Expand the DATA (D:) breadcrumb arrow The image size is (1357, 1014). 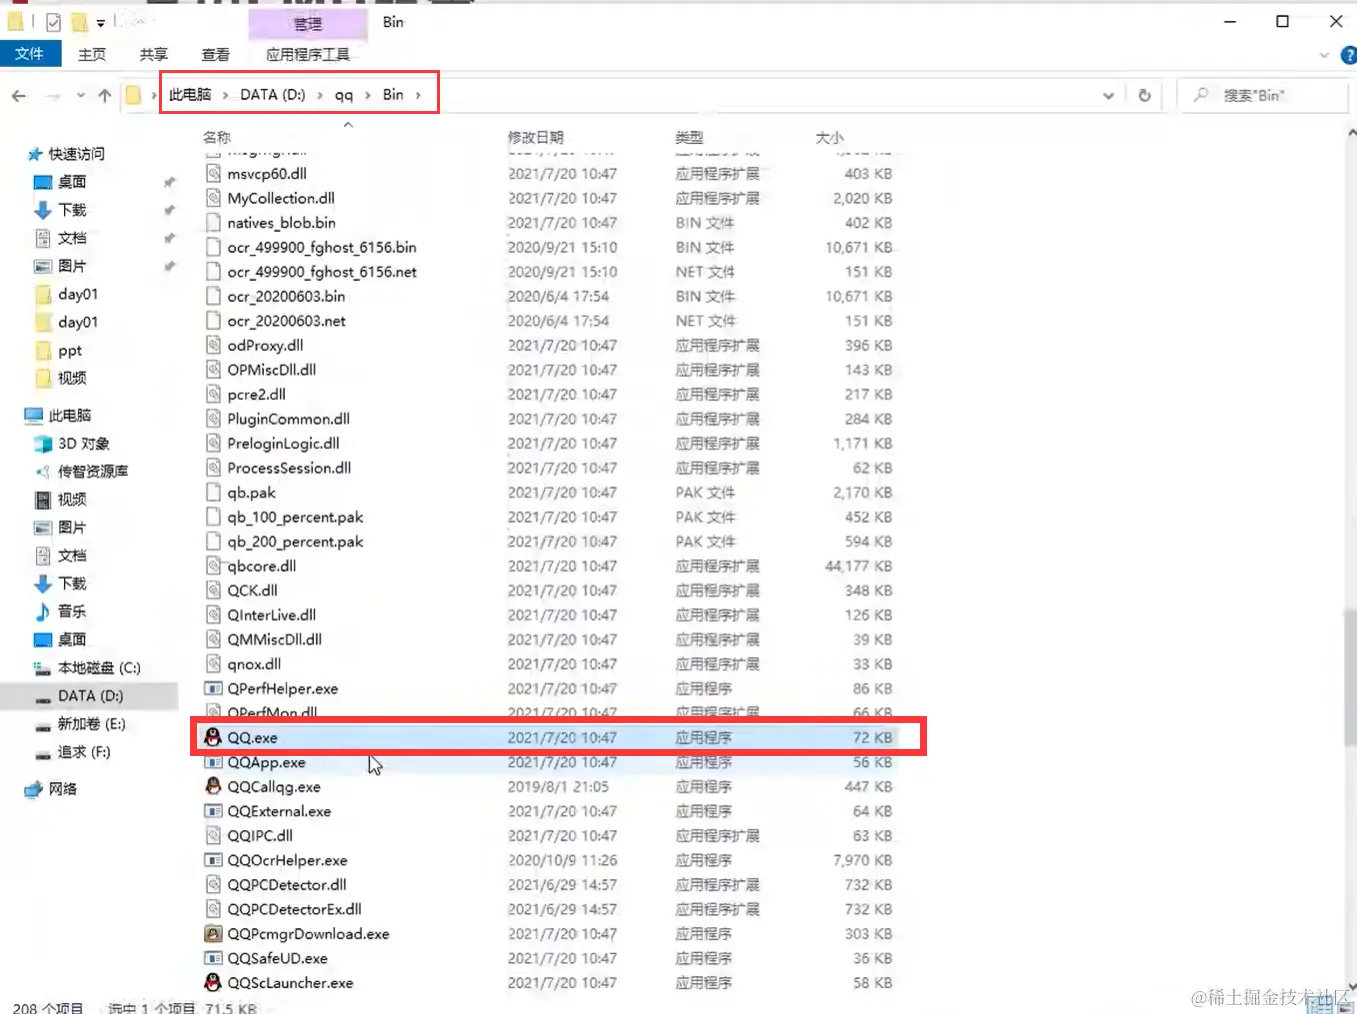tap(320, 95)
